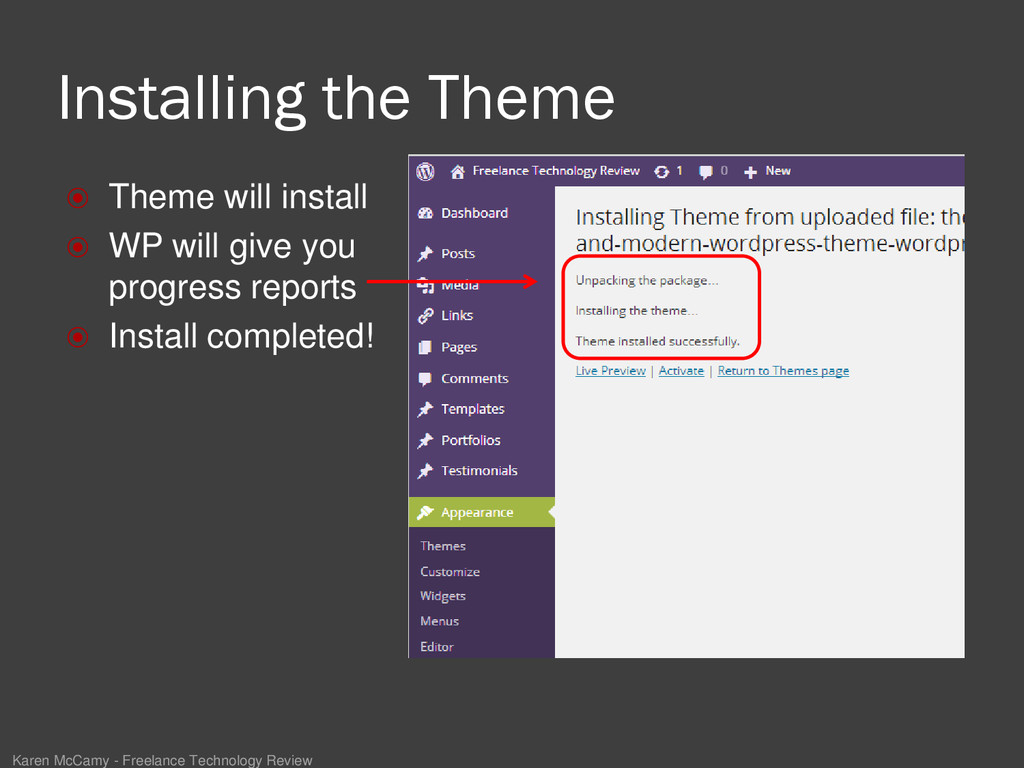Go to the Posts menu

(458, 253)
